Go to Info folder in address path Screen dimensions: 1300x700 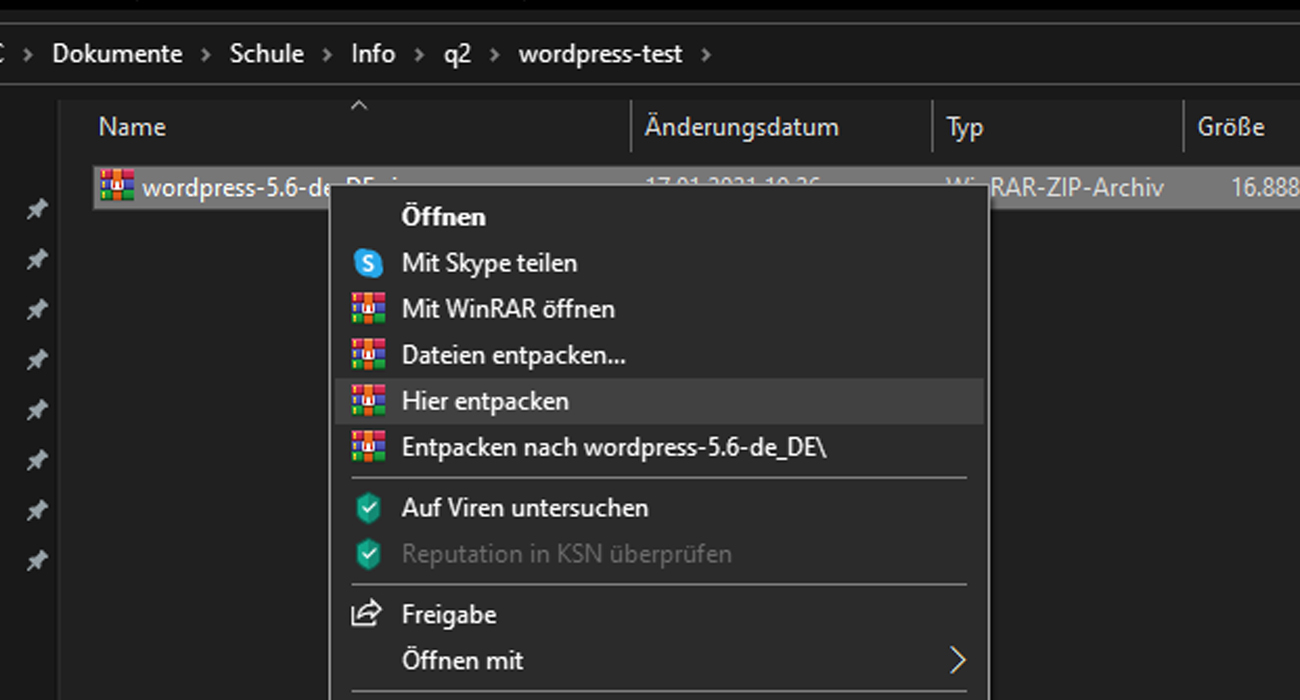tap(372, 54)
